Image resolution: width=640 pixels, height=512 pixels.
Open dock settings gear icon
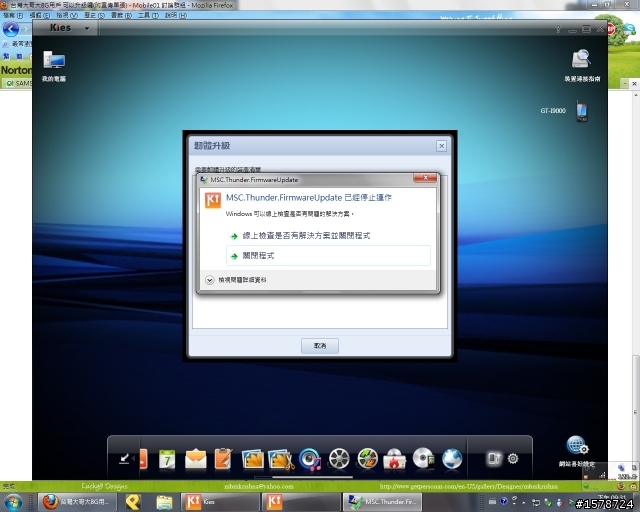pos(513,459)
